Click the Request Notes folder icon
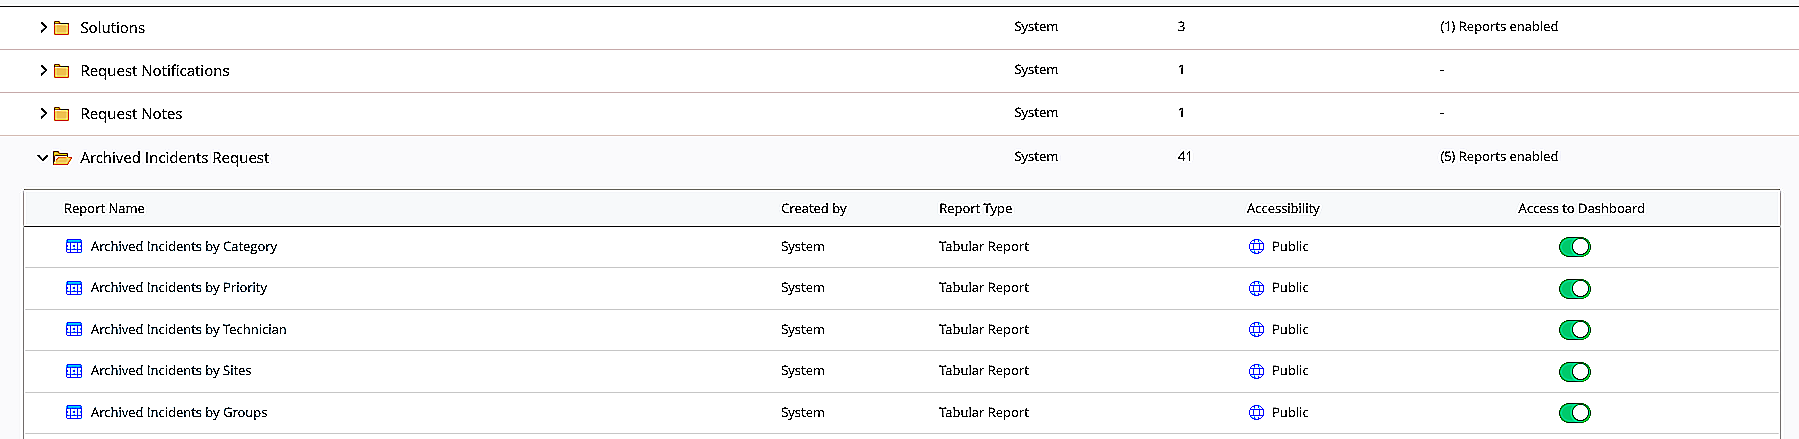 click(x=61, y=114)
